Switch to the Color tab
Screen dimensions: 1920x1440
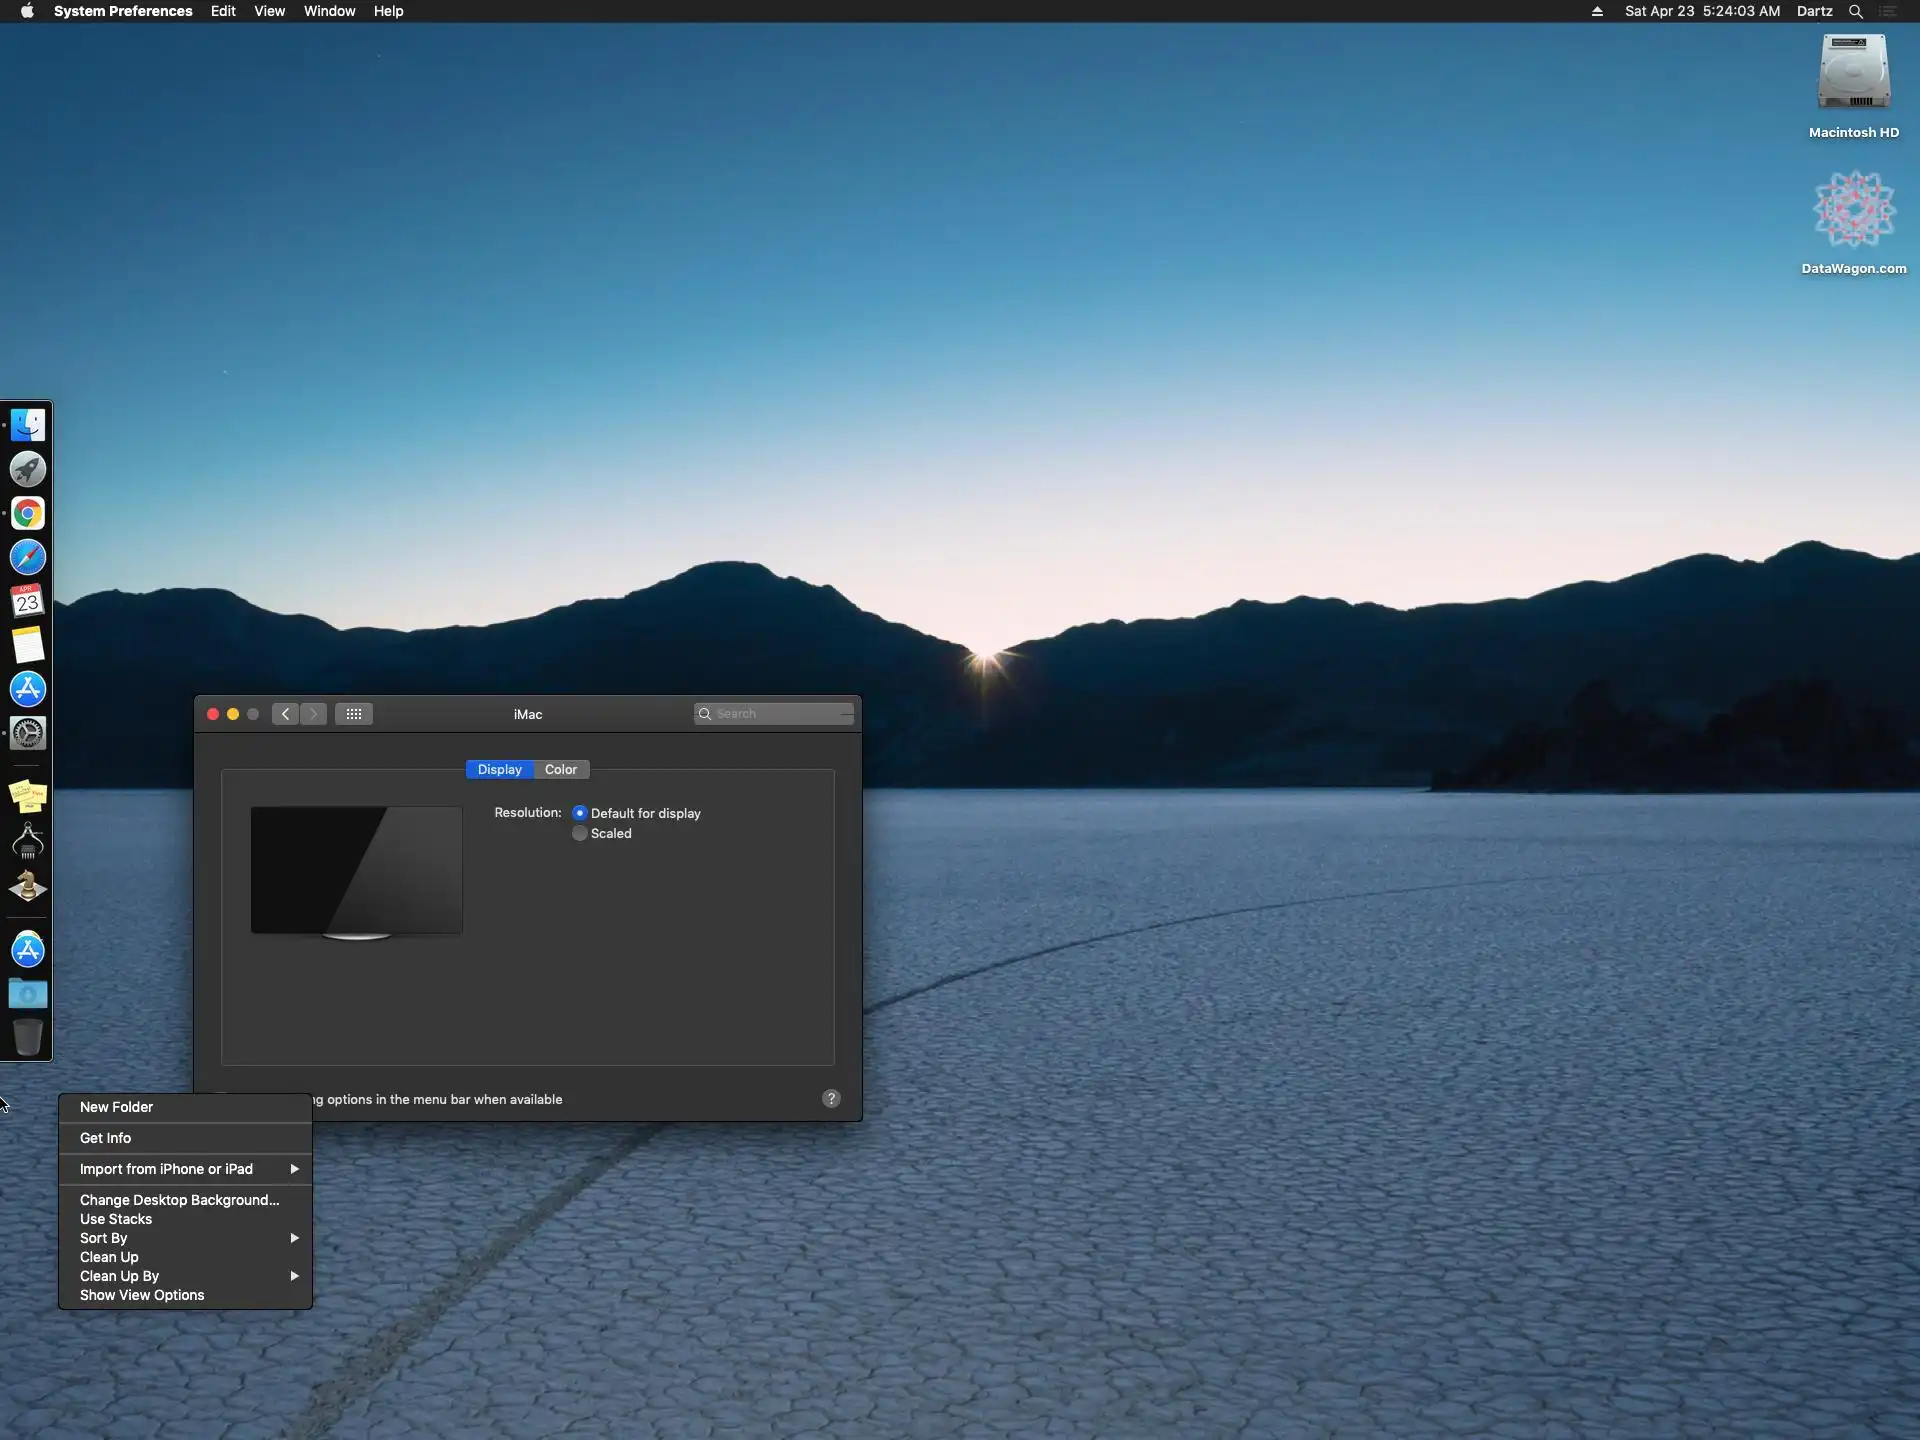[x=561, y=769]
